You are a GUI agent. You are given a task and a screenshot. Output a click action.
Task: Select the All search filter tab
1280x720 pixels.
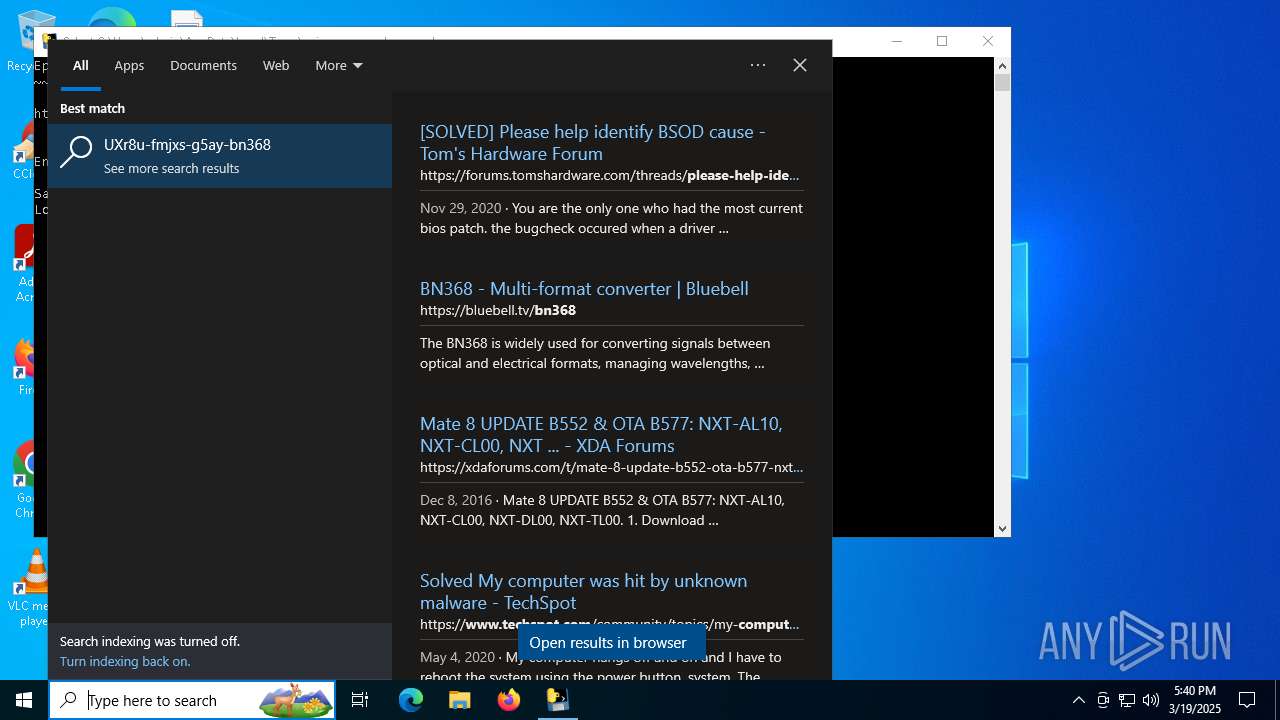(x=81, y=65)
